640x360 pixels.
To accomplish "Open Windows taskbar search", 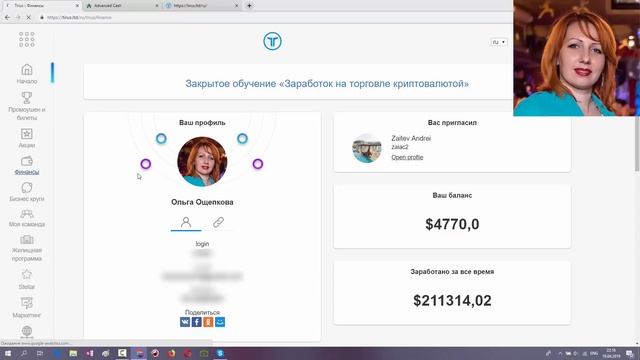I will point(24,353).
